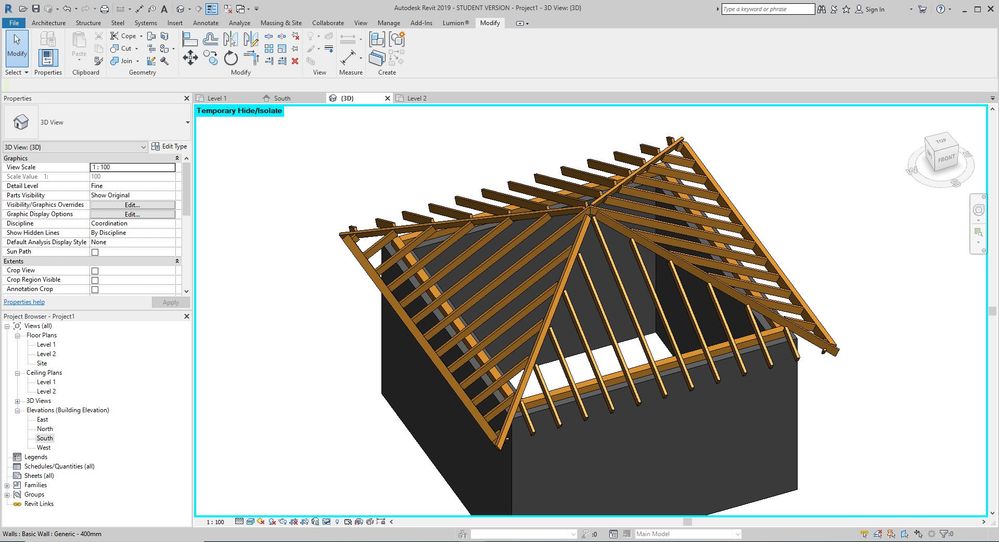Click the Cut geometry tool

[122, 48]
